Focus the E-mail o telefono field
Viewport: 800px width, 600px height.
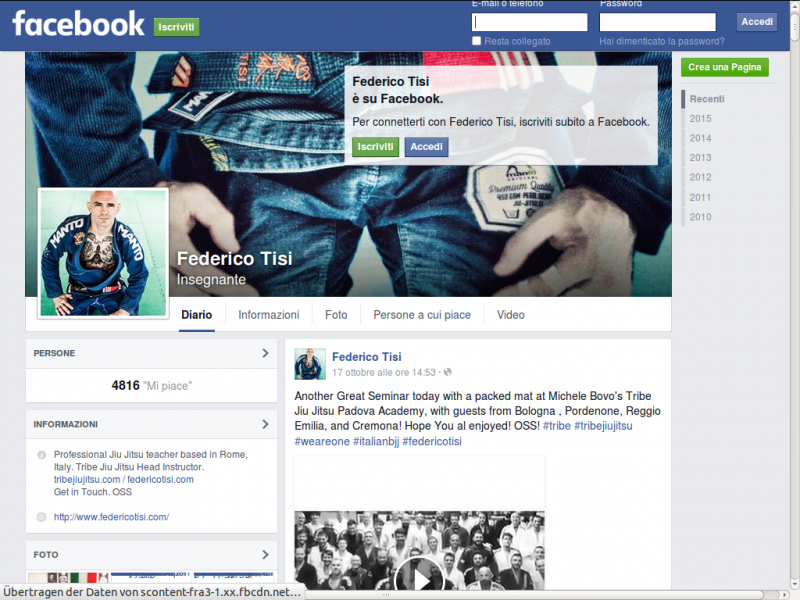tap(529, 22)
